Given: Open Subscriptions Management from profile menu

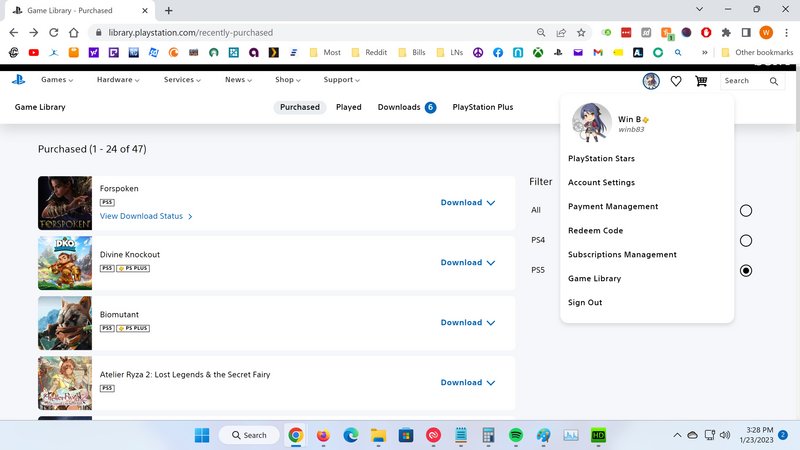Looking at the screenshot, I should click(622, 254).
